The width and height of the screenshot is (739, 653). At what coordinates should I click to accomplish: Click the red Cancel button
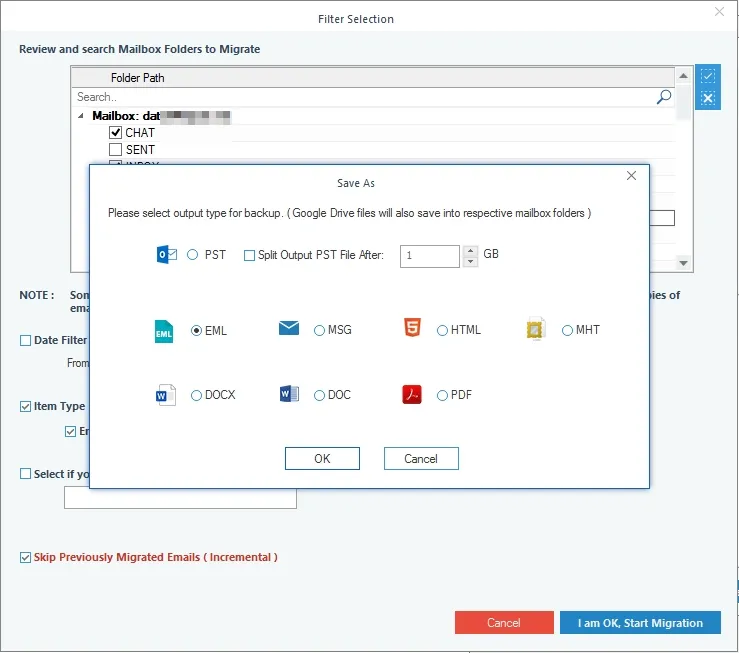[x=504, y=622]
